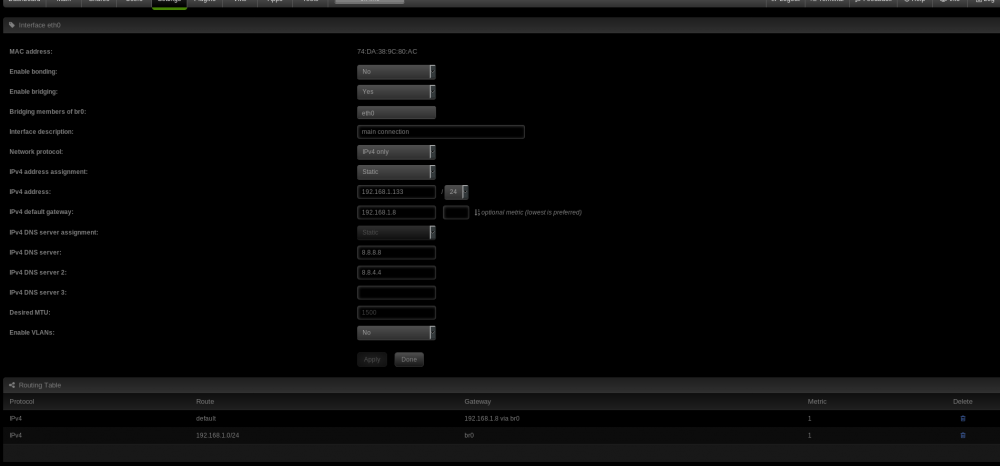Open the IPv4 address assignment dropdown
1000x466 pixels.
click(x=396, y=172)
